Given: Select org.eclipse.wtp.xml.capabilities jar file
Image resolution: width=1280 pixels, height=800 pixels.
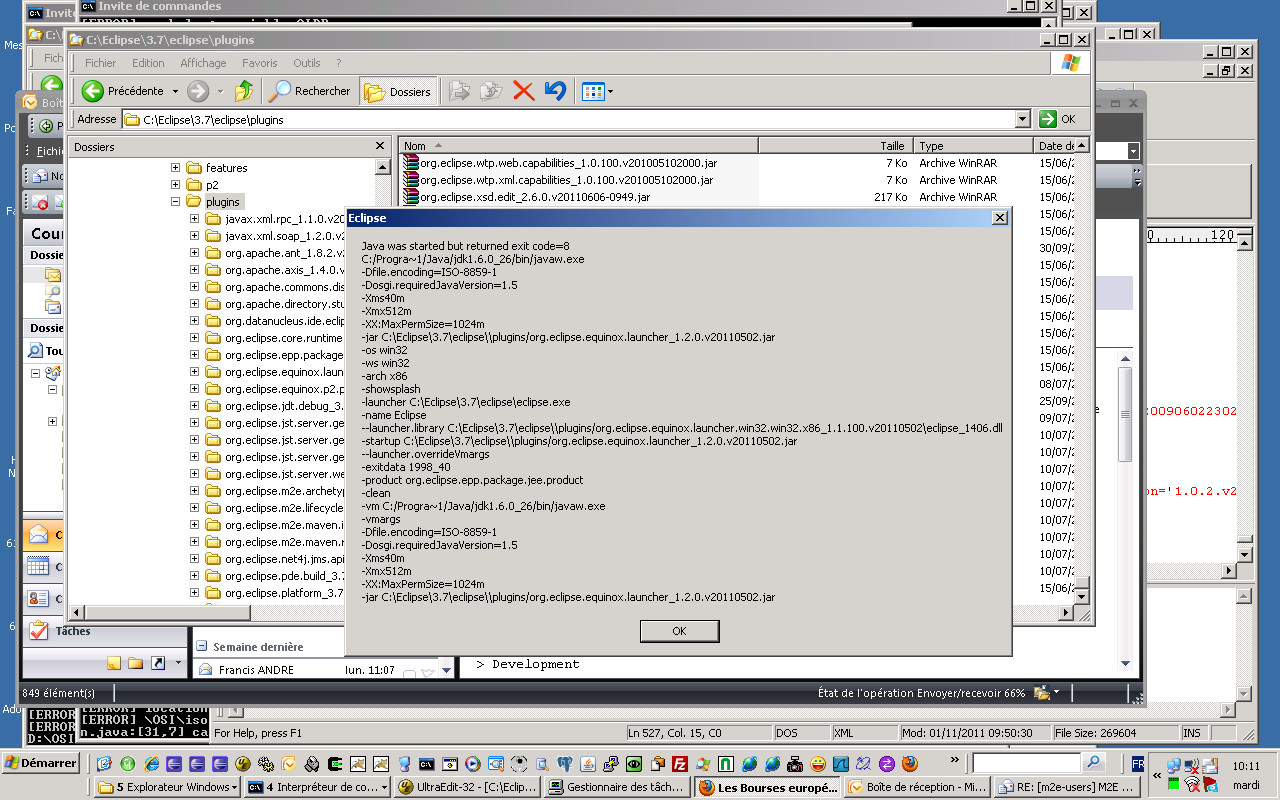Looking at the screenshot, I should point(558,180).
